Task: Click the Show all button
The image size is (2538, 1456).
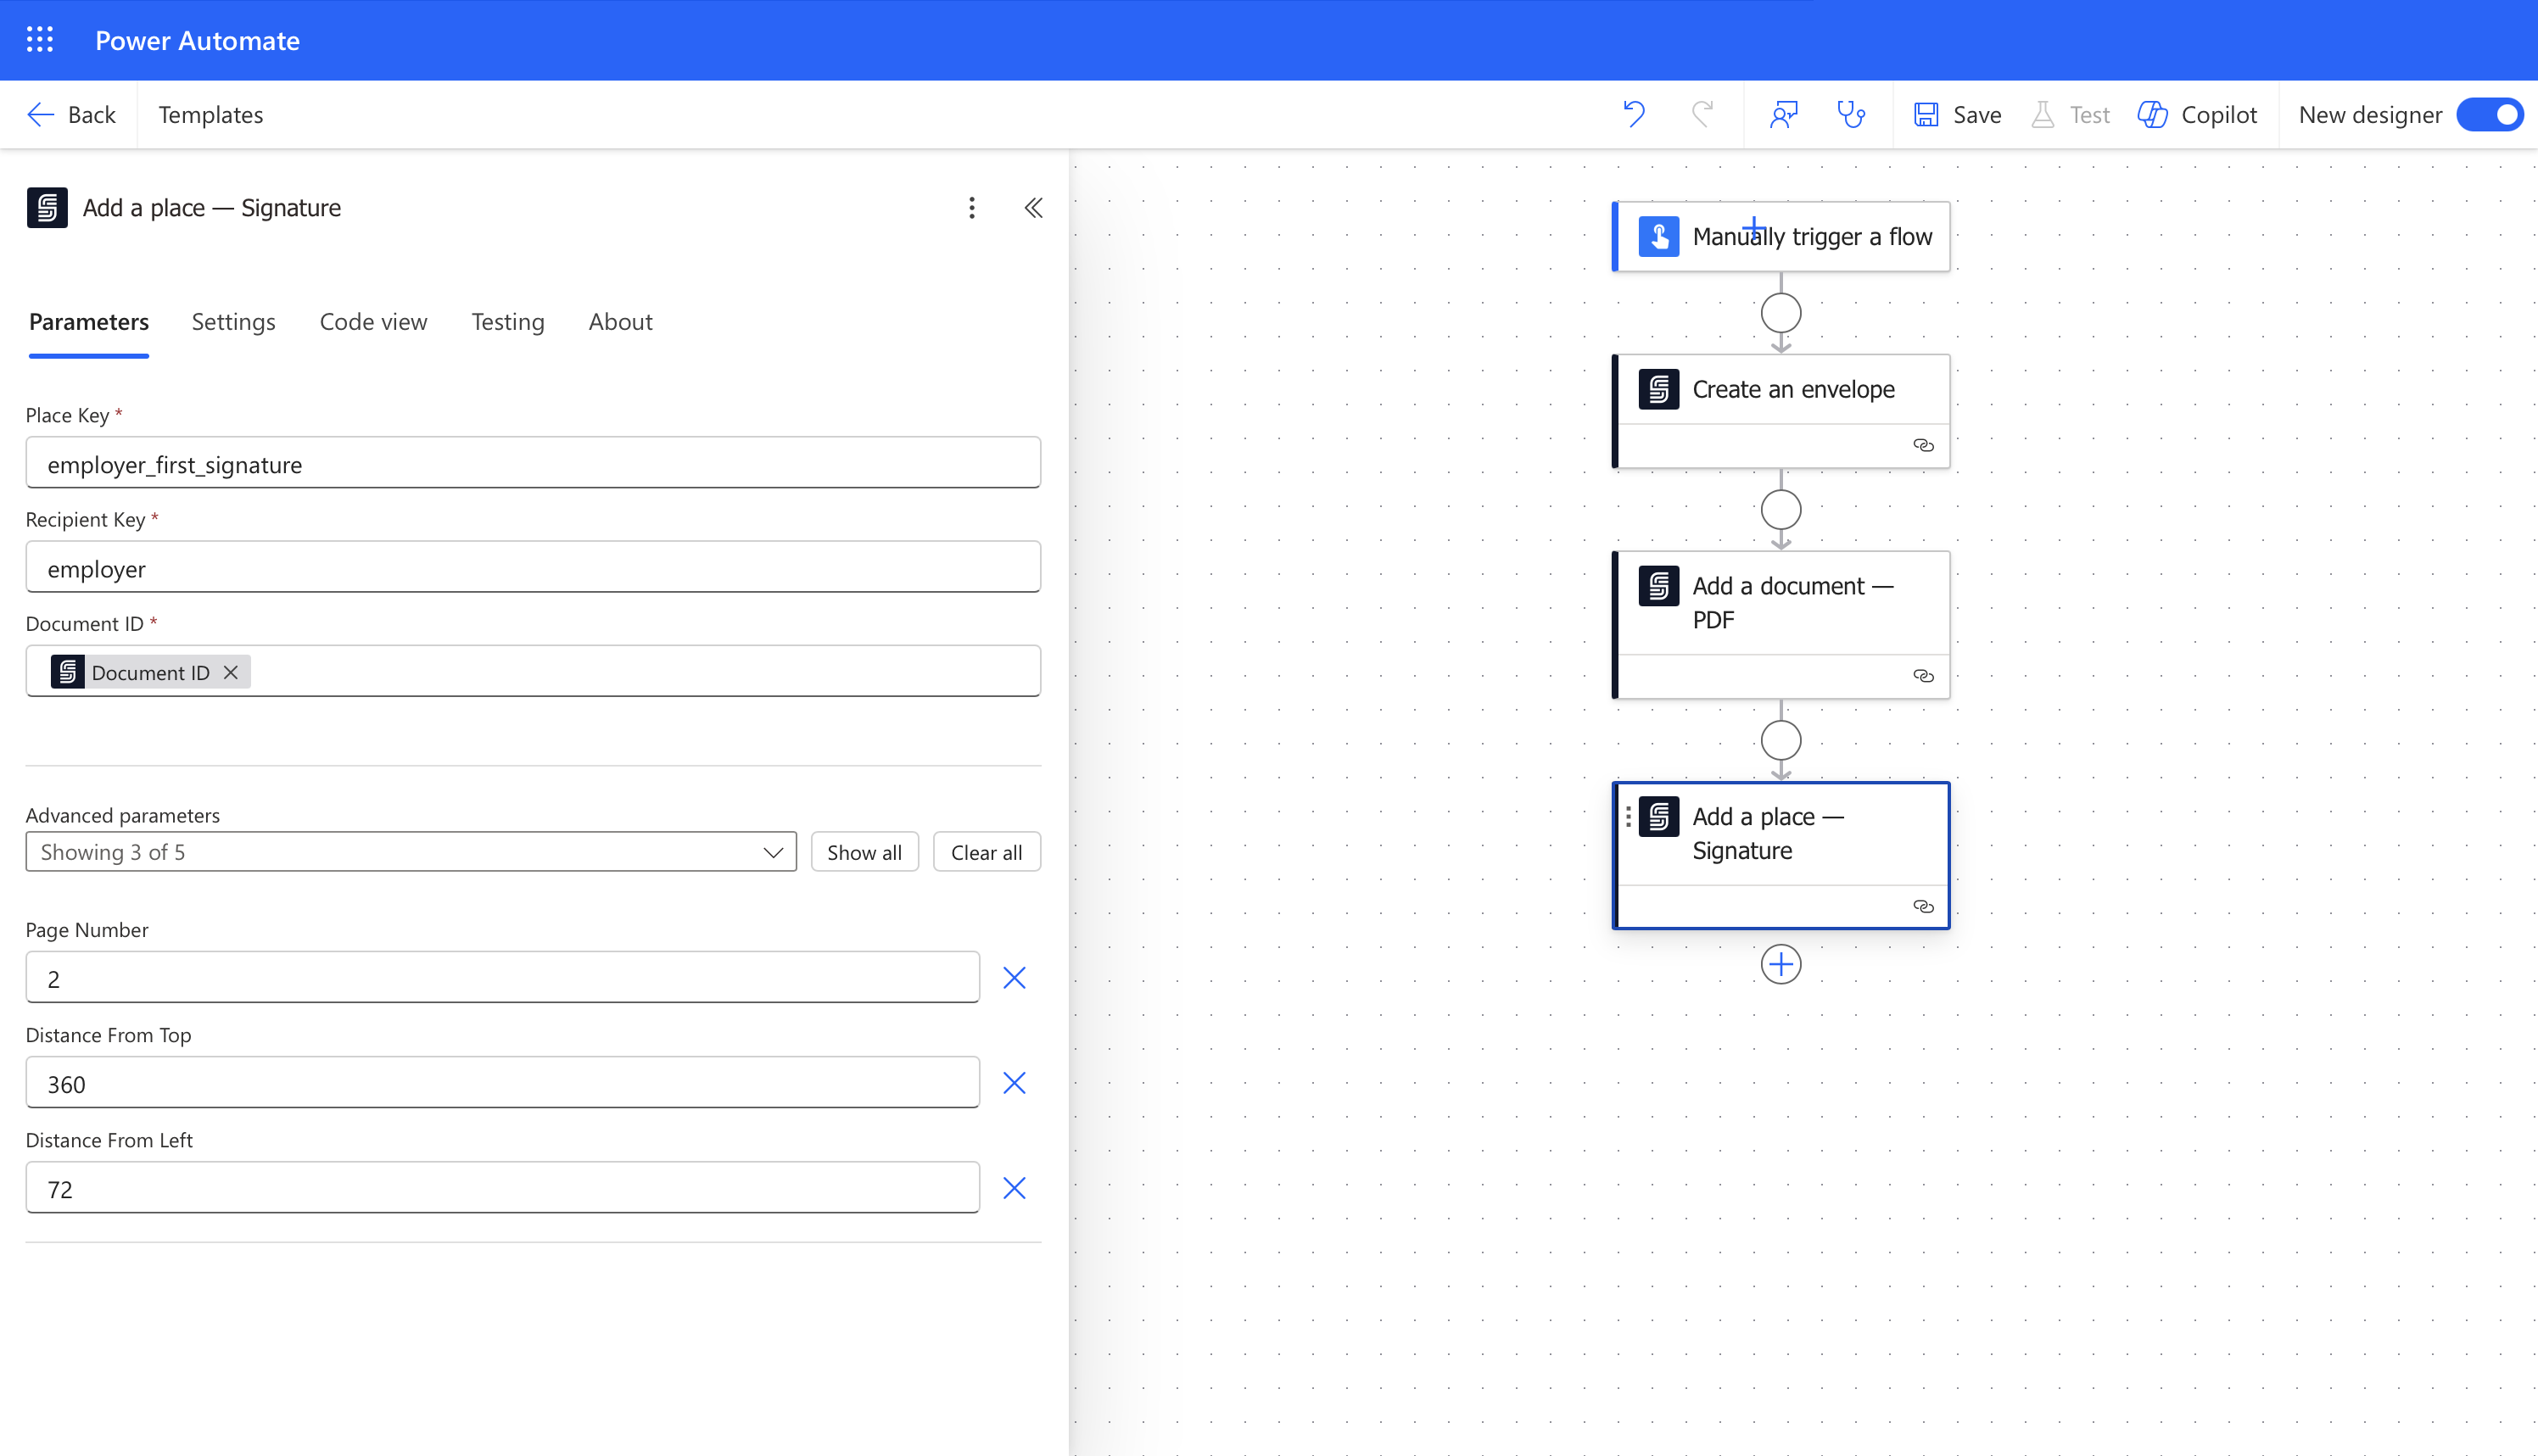Action: [865, 852]
